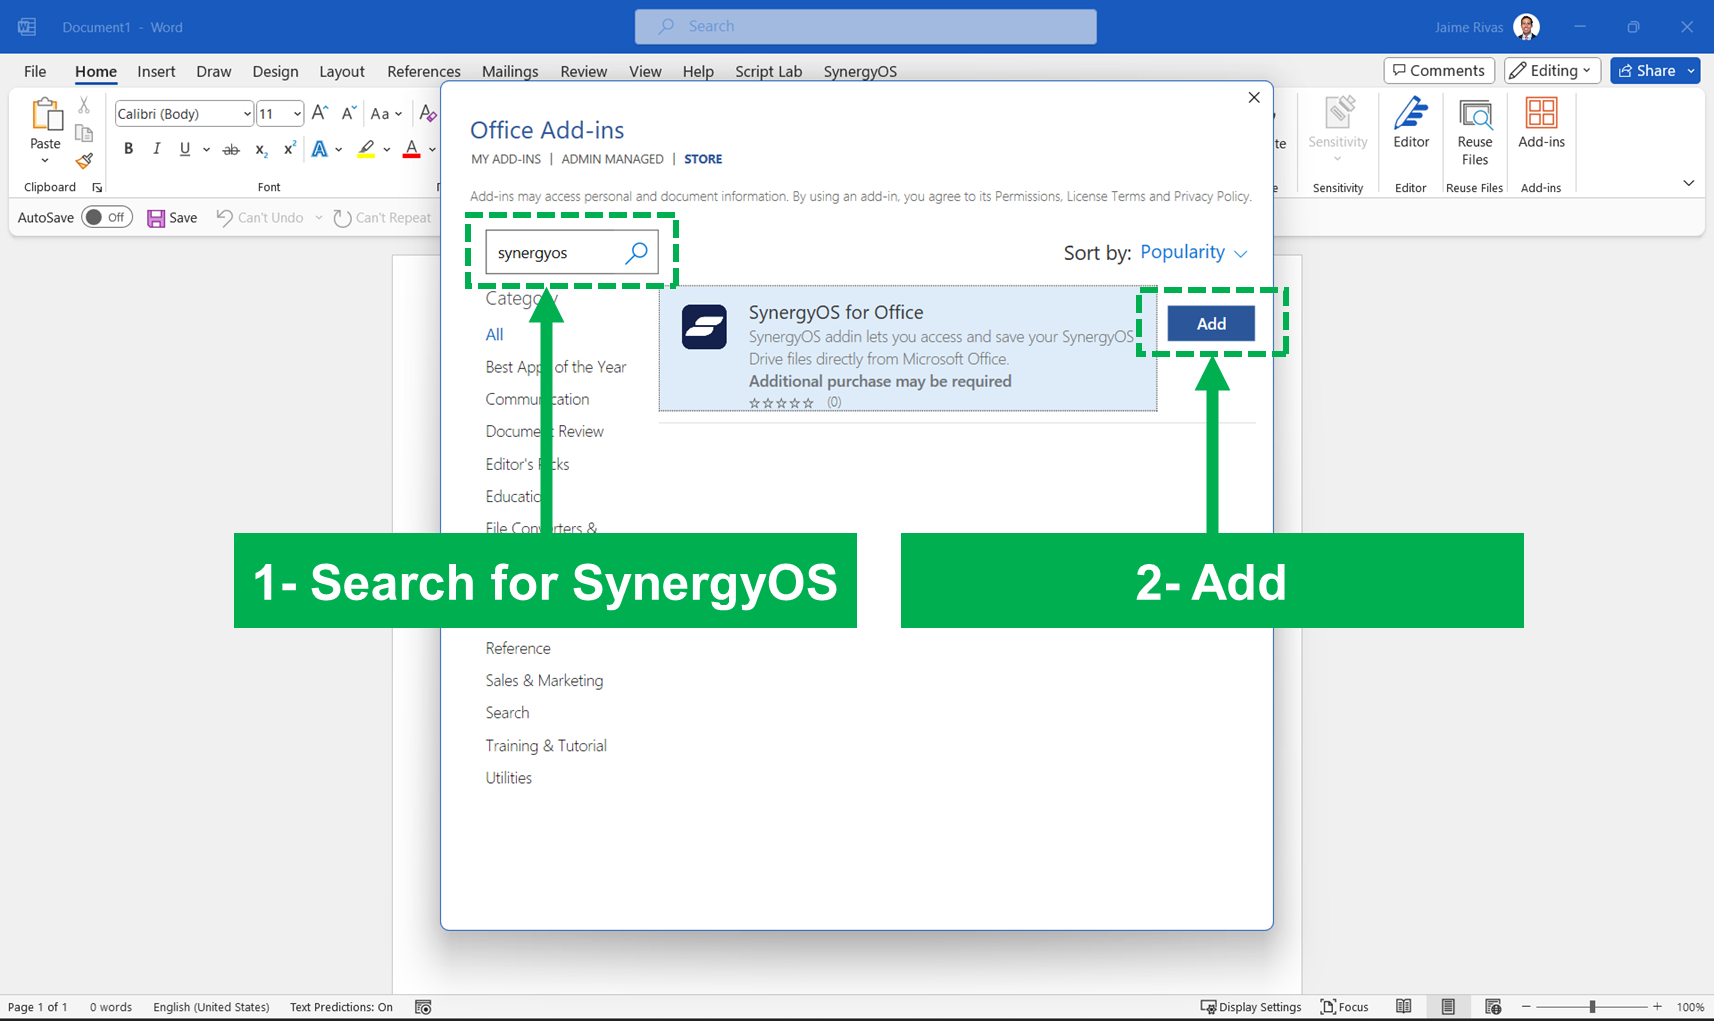
Task: Apply Strikethrough formatting
Action: point(231,149)
